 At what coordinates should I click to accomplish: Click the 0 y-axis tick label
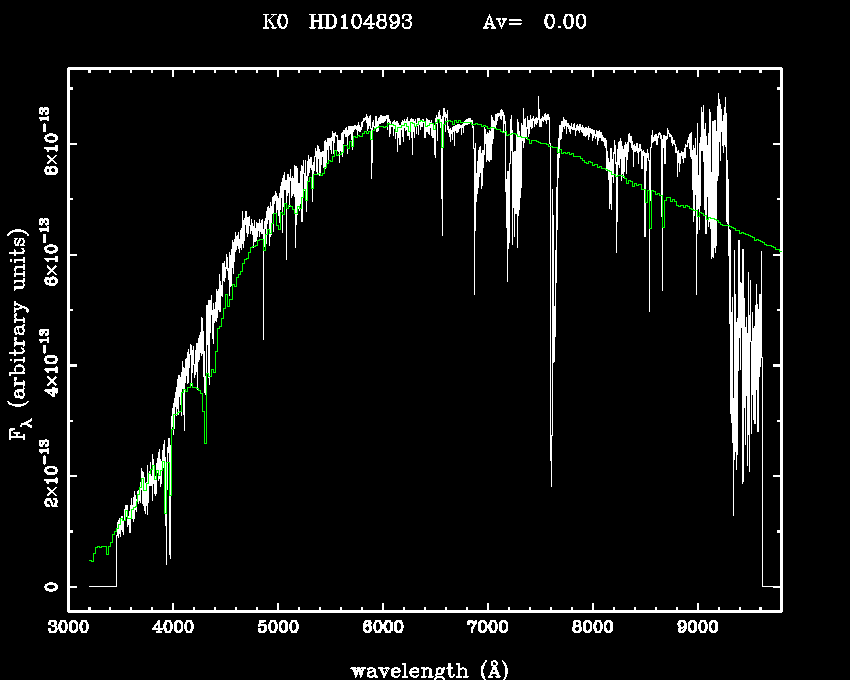[48, 586]
